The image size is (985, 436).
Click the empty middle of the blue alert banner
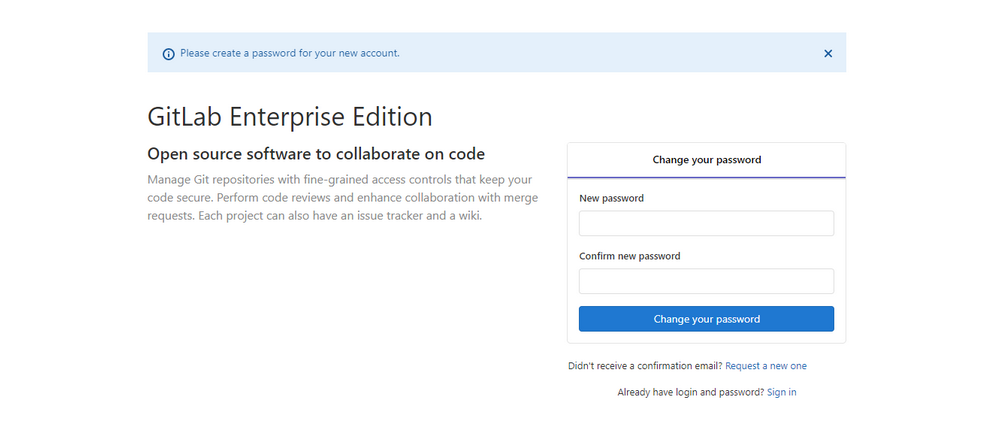(600, 53)
